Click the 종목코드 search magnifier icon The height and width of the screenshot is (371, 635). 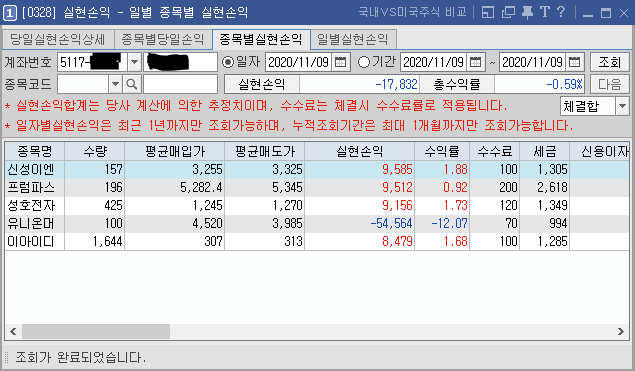(x=131, y=84)
